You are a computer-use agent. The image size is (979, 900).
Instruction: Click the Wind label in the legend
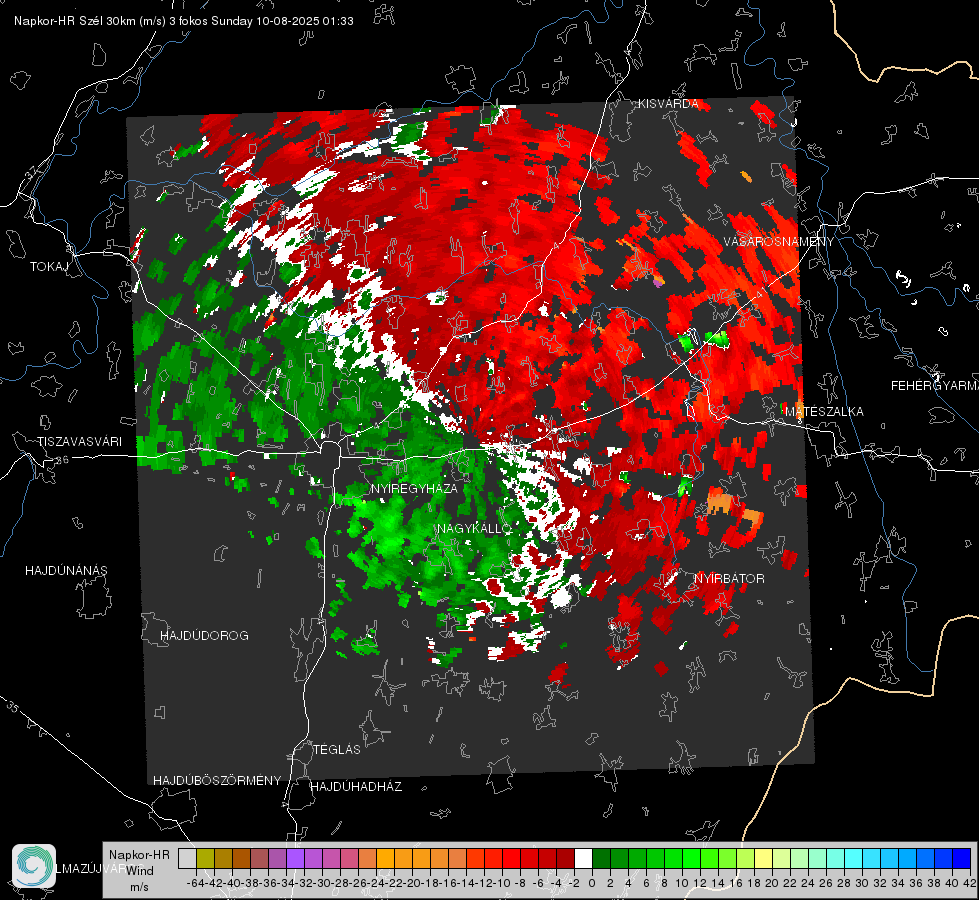pyautogui.click(x=139, y=871)
